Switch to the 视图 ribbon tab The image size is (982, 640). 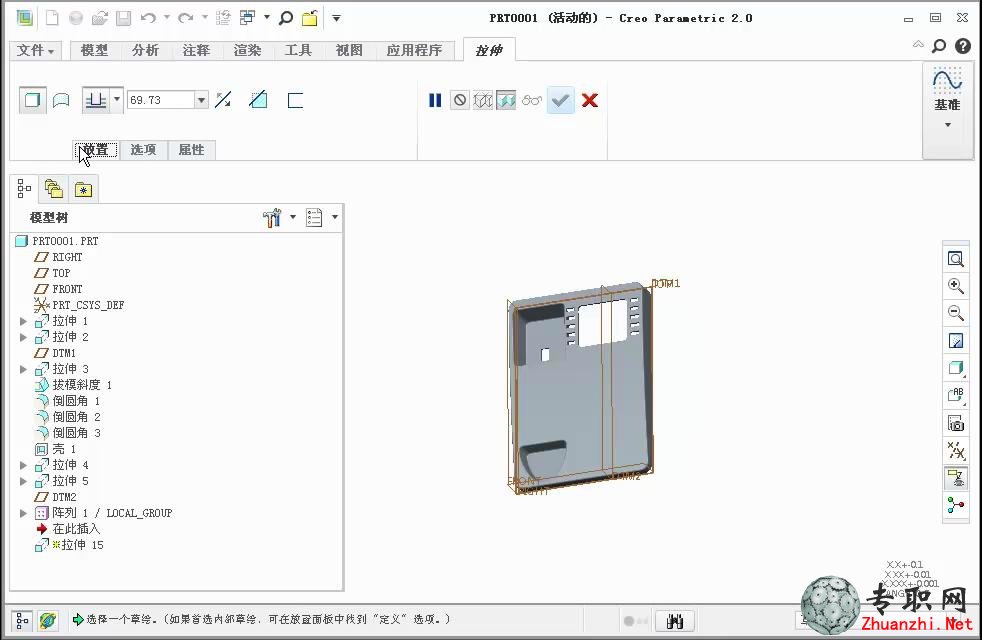click(349, 50)
